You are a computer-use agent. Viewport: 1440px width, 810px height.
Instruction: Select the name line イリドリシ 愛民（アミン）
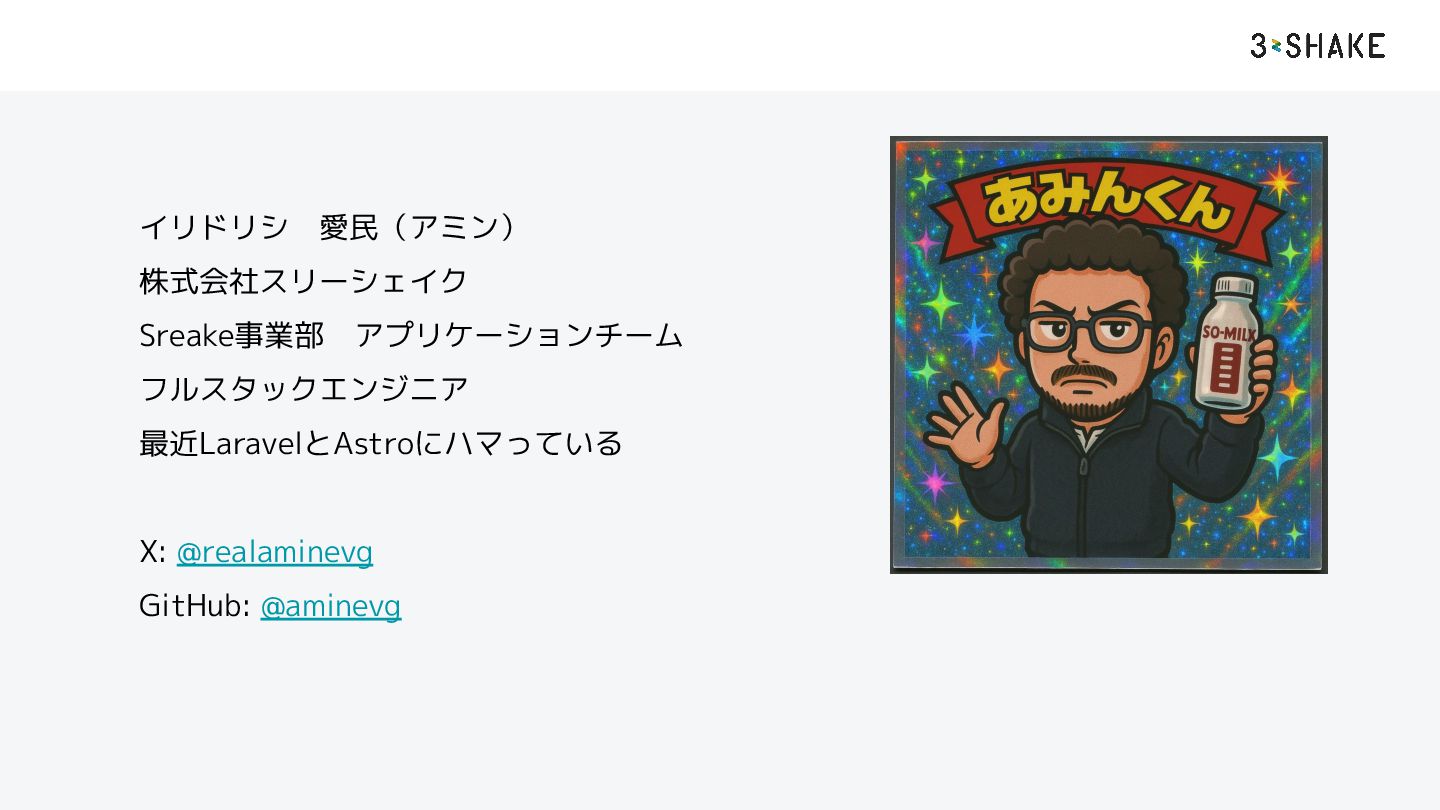(330, 228)
